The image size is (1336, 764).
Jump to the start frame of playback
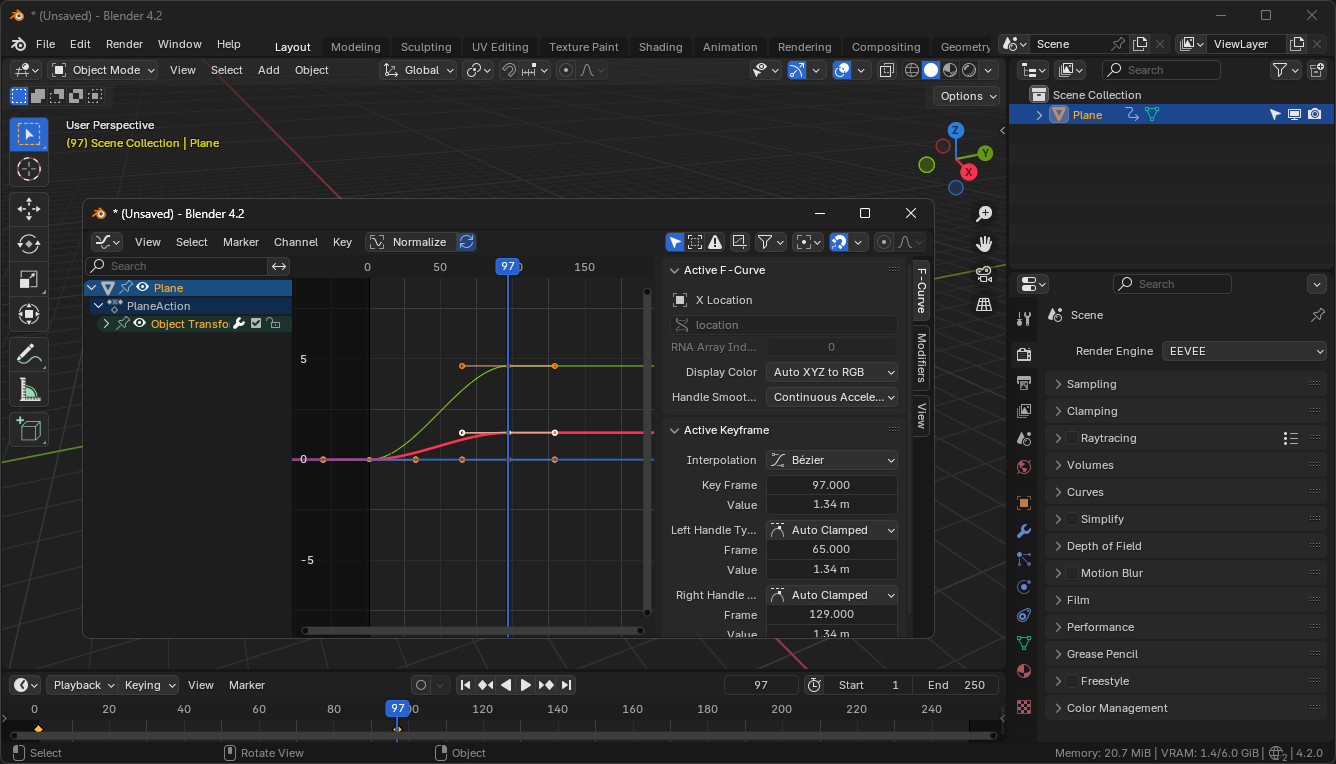point(465,685)
